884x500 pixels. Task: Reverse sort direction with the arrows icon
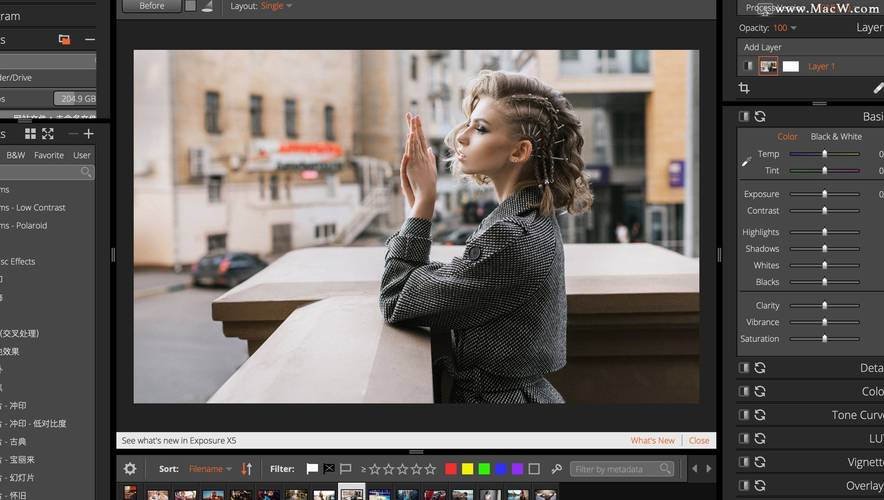coord(247,468)
